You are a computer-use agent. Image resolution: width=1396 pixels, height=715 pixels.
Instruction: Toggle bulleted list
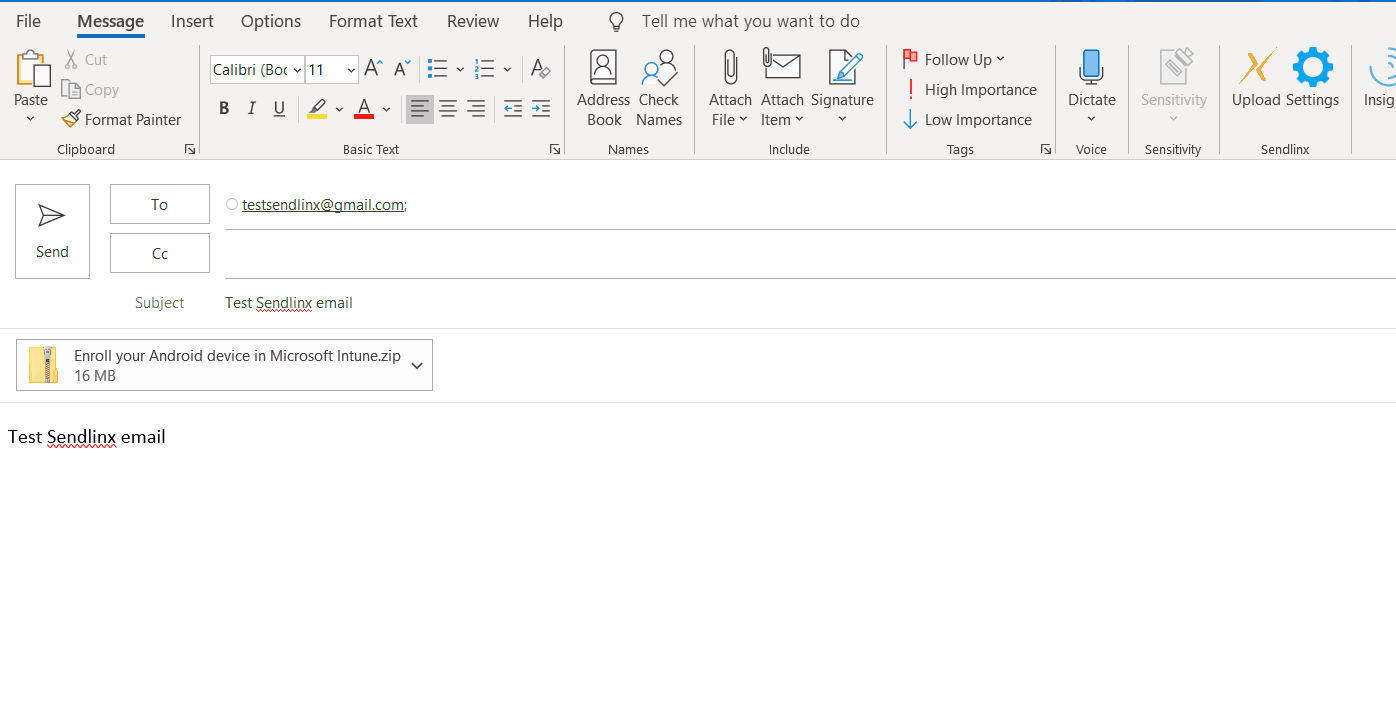coord(437,69)
